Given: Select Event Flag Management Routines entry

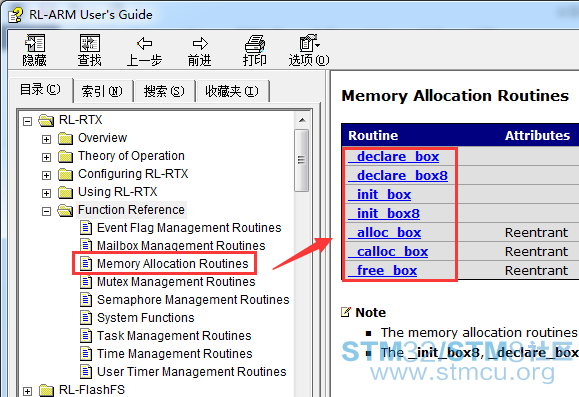Looking at the screenshot, I should pyautogui.click(x=189, y=228).
